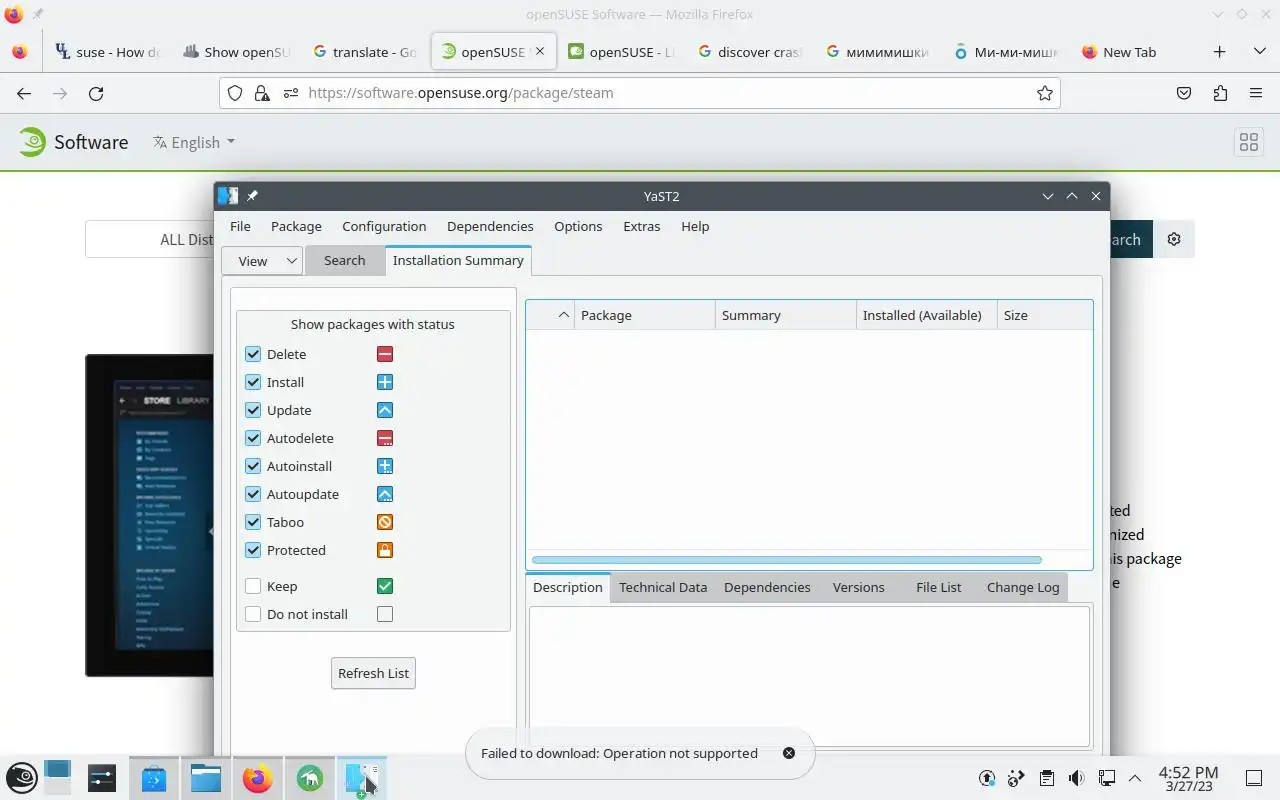Screen dimensions: 1280x800
Task: Open the Firefox list all tabs chevron
Action: [x=1260, y=52]
